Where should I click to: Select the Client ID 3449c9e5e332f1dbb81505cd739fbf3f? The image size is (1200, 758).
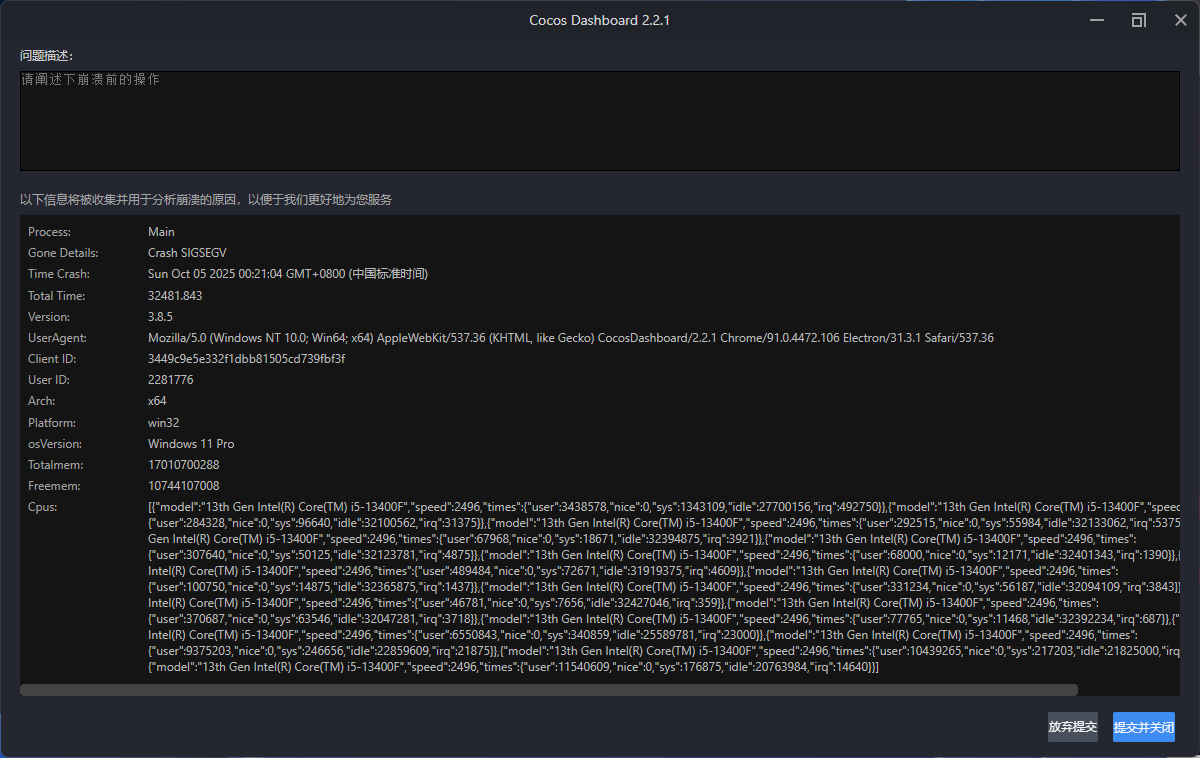tap(246, 358)
